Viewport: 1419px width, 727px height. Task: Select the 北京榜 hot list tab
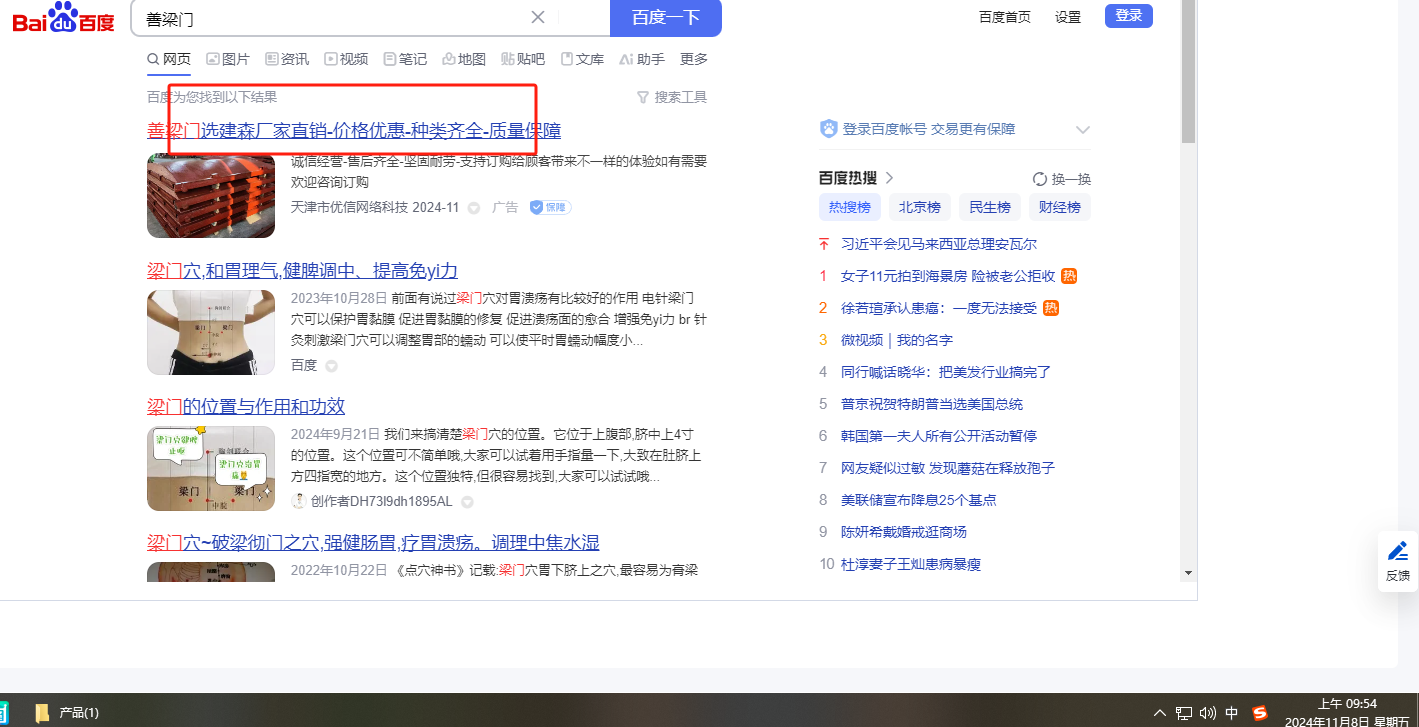[x=919, y=207]
